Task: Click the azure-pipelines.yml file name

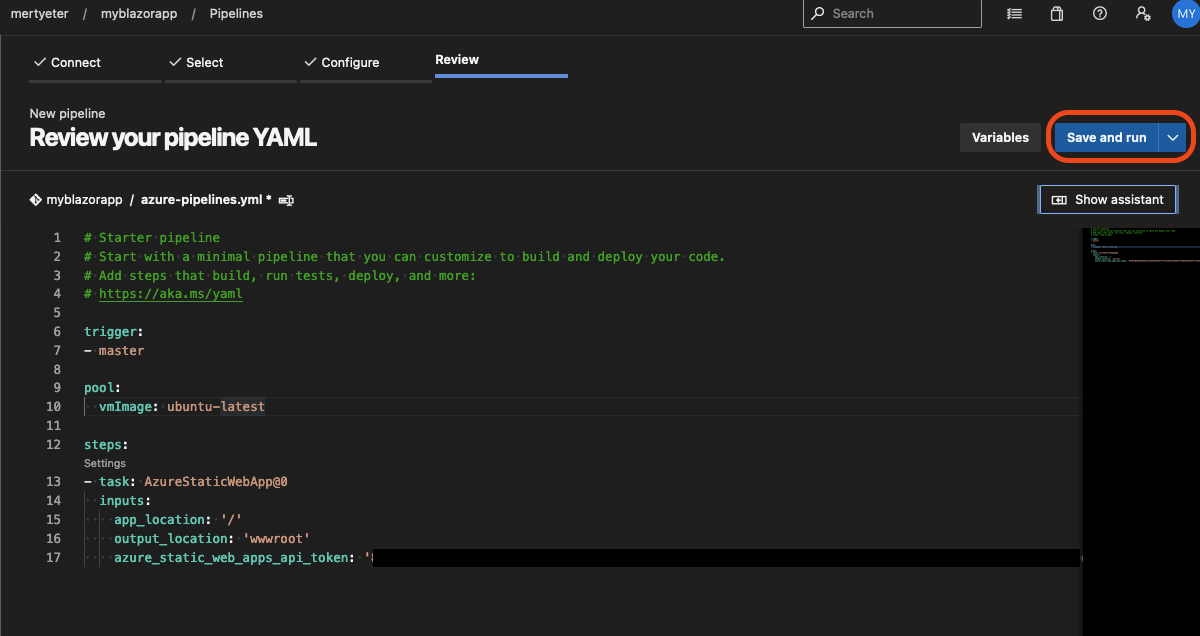Action: coord(203,200)
